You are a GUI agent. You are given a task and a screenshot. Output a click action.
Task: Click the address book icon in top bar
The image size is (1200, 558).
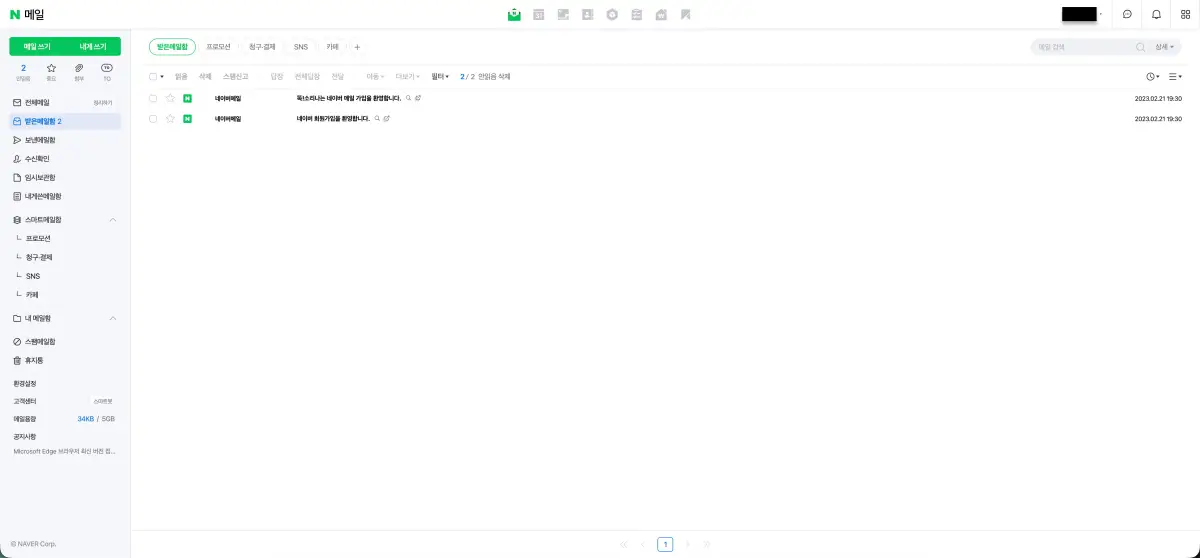point(587,15)
